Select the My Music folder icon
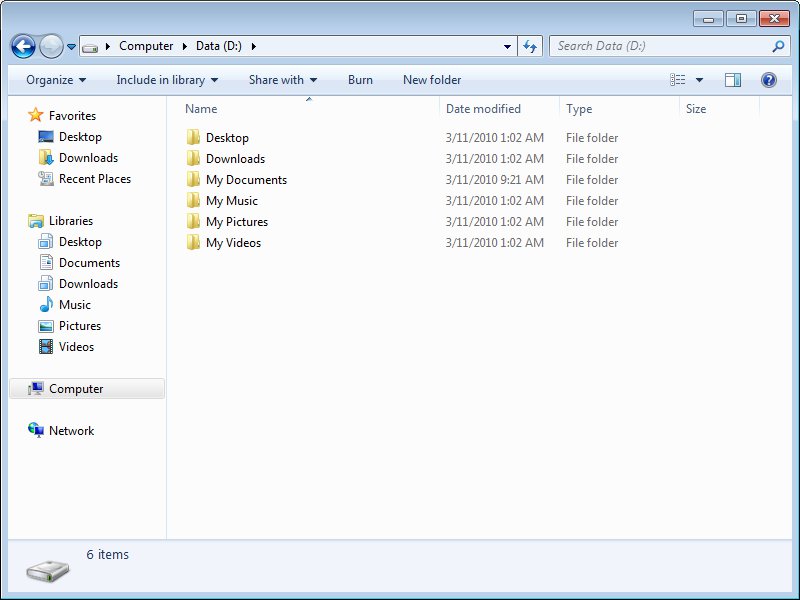800x600 pixels. 193,200
